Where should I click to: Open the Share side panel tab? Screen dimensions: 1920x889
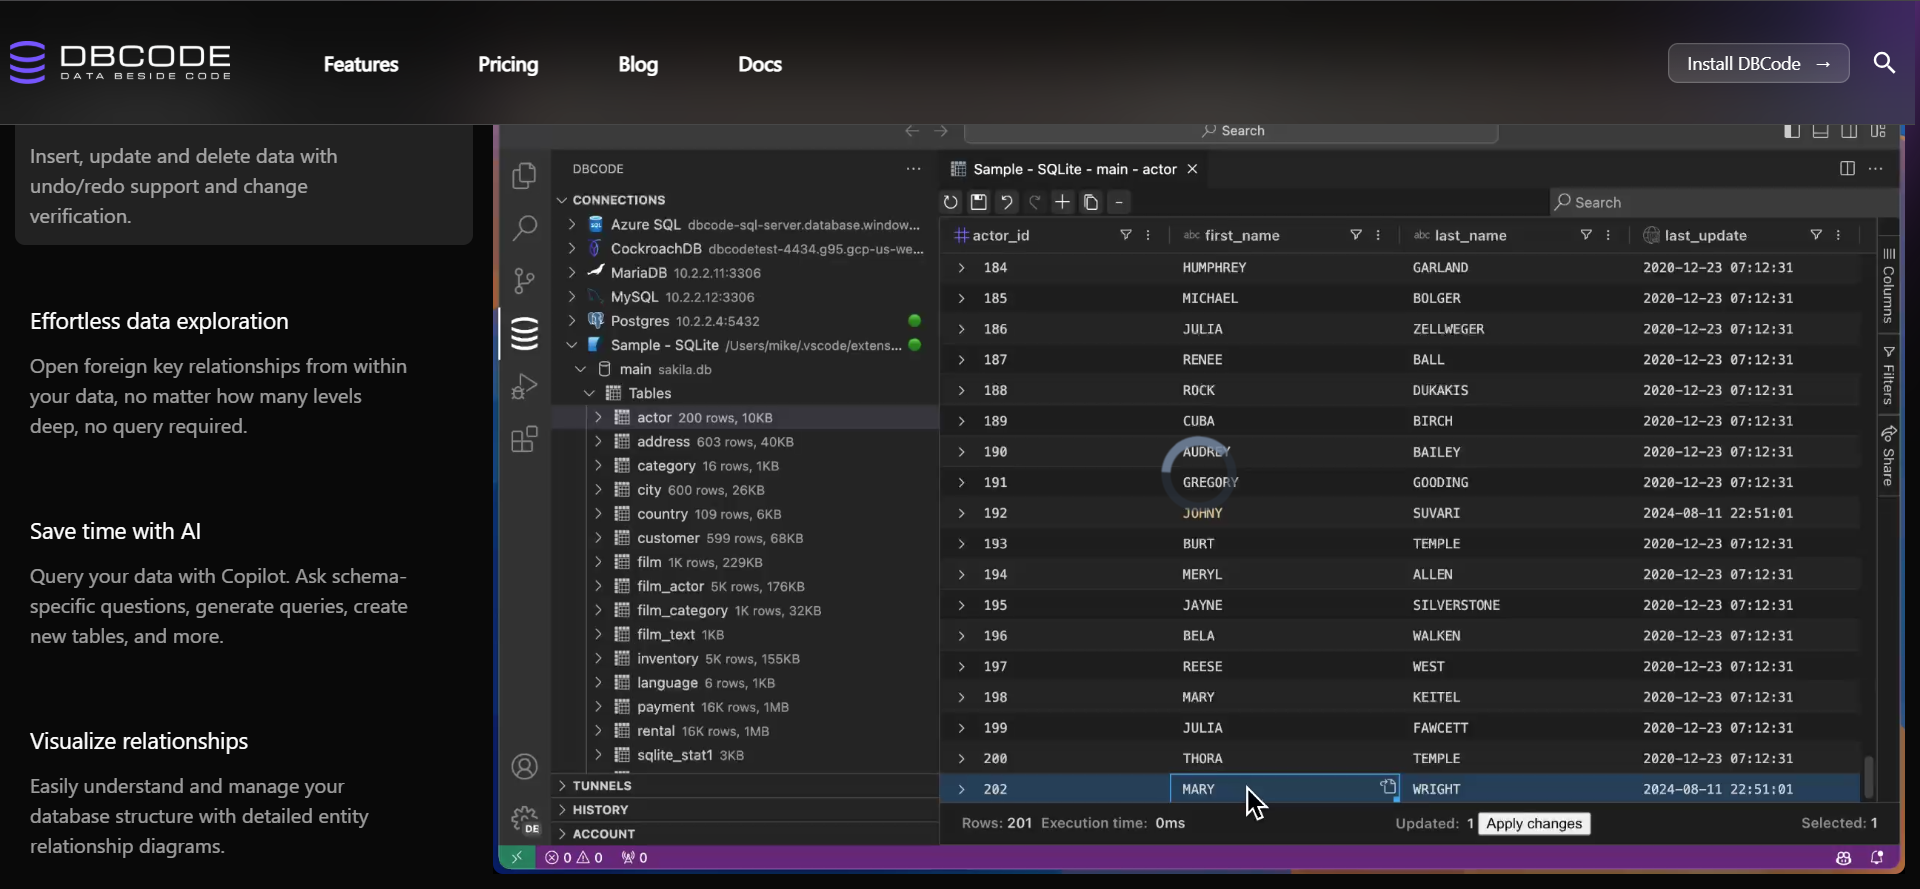(1888, 456)
